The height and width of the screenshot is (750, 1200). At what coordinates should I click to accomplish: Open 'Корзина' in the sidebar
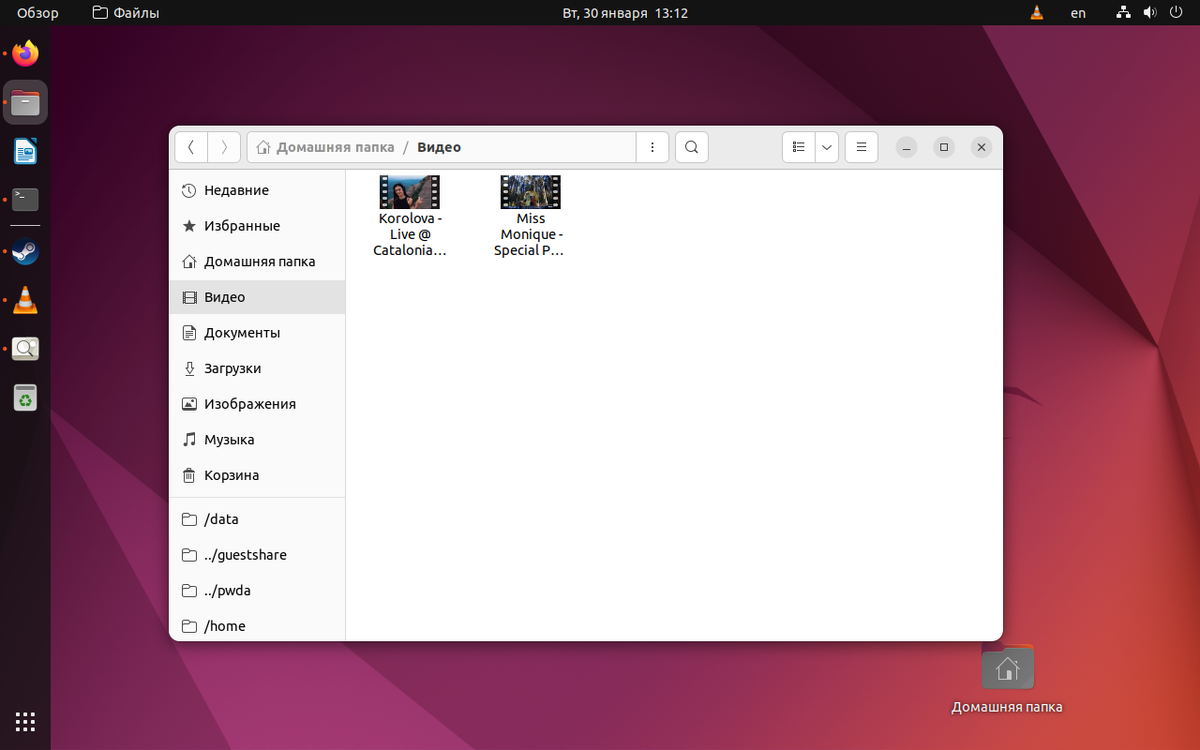(x=257, y=475)
